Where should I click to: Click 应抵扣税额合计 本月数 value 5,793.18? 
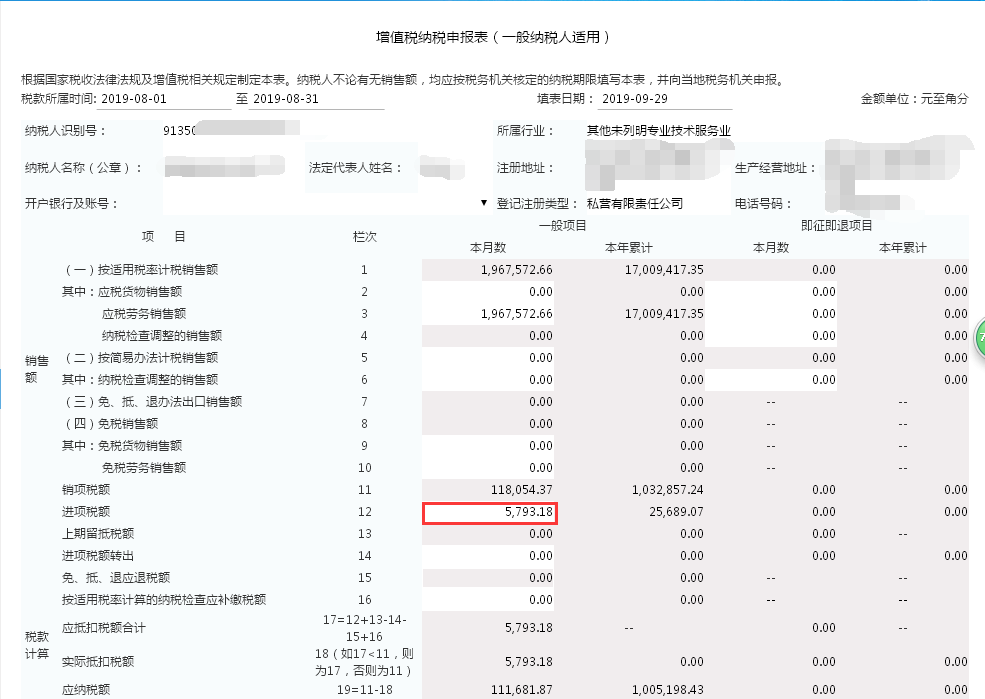[528, 627]
